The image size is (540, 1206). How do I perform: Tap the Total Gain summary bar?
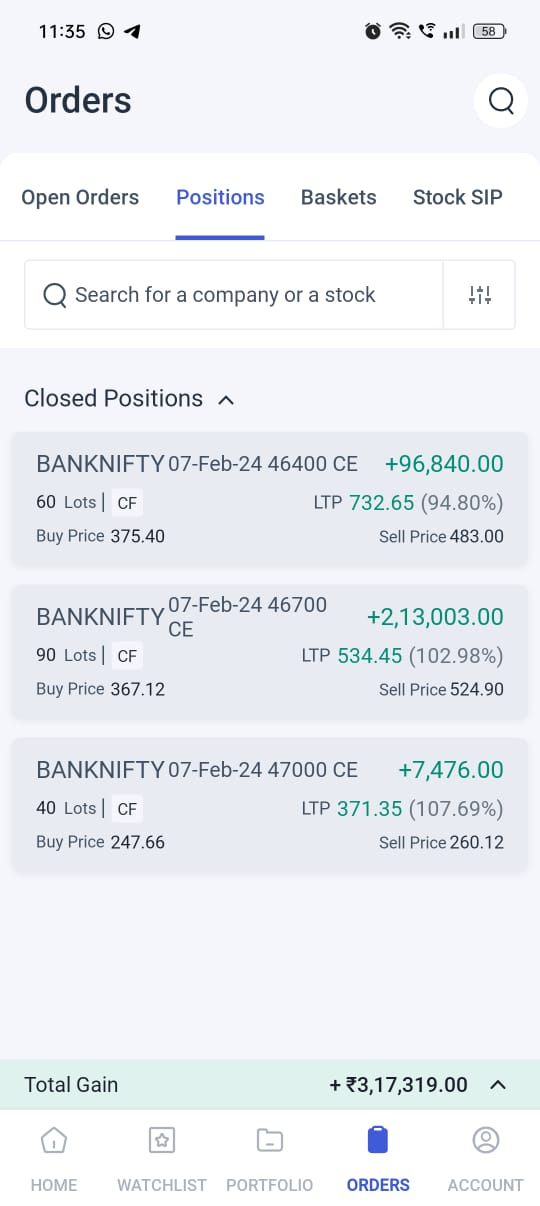pos(270,1085)
